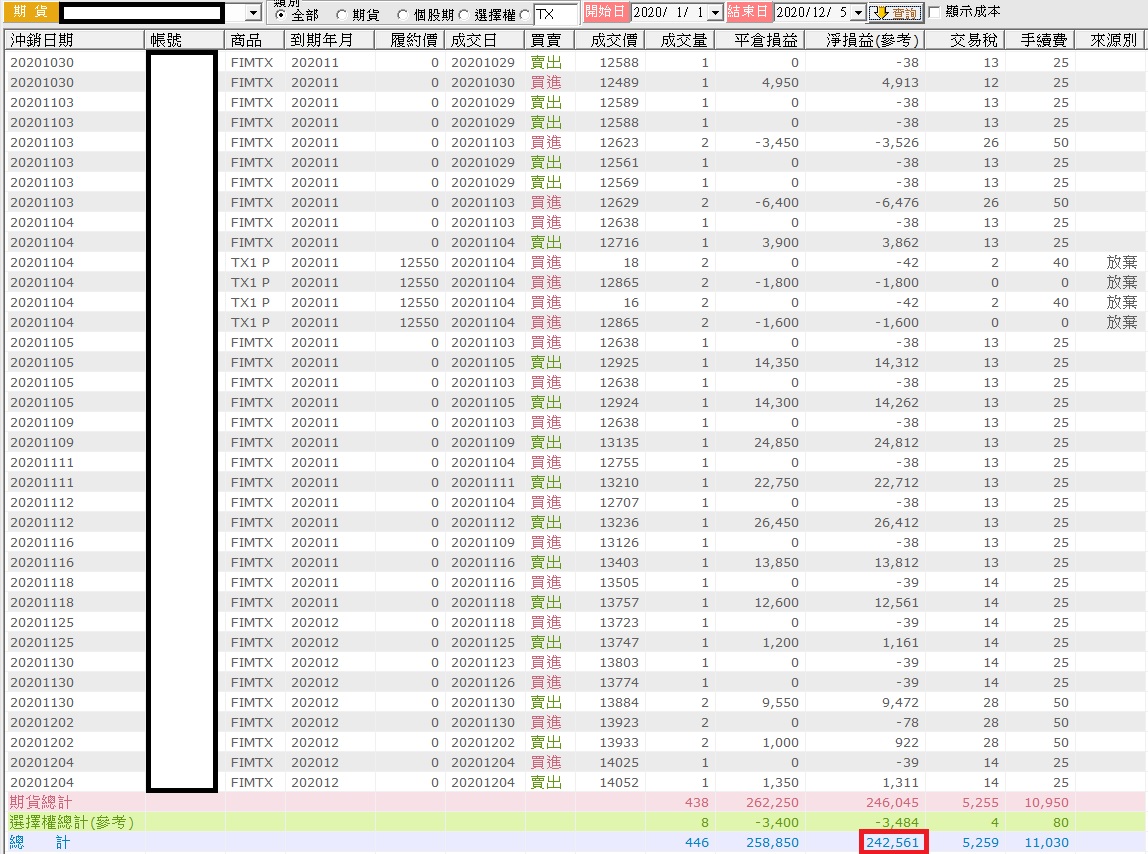Click the 手續費 column header
Viewport: 1148px width, 854px height.
pos(1040,40)
